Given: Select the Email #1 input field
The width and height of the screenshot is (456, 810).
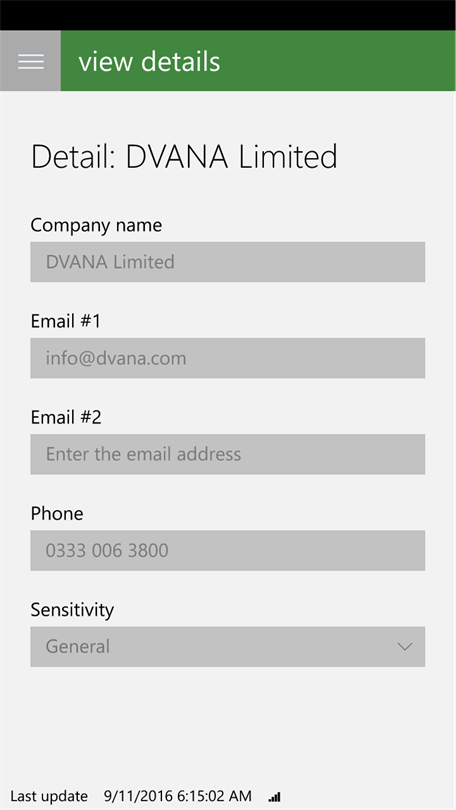Looking at the screenshot, I should [228, 358].
